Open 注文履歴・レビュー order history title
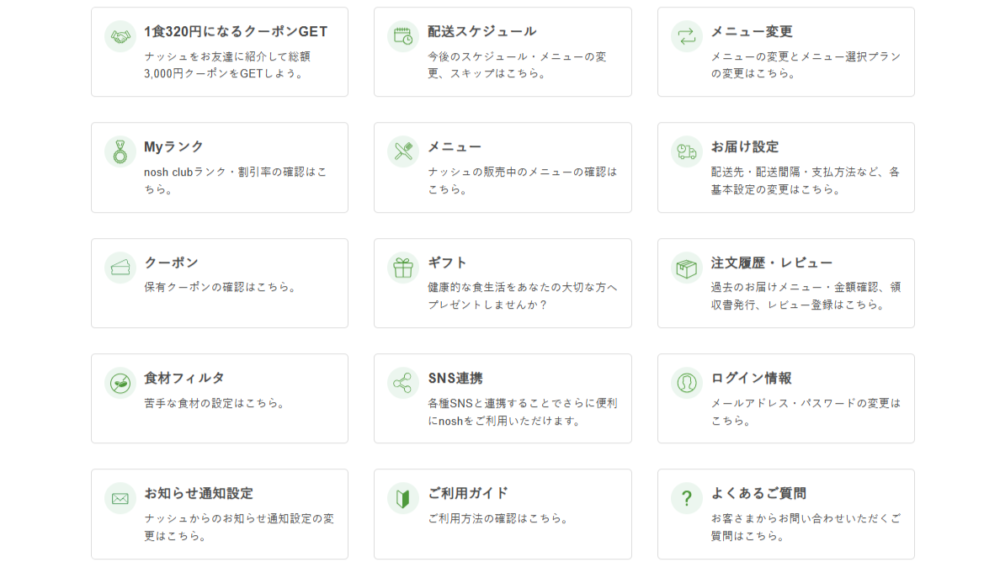This screenshot has width=1000, height=562. [771, 263]
